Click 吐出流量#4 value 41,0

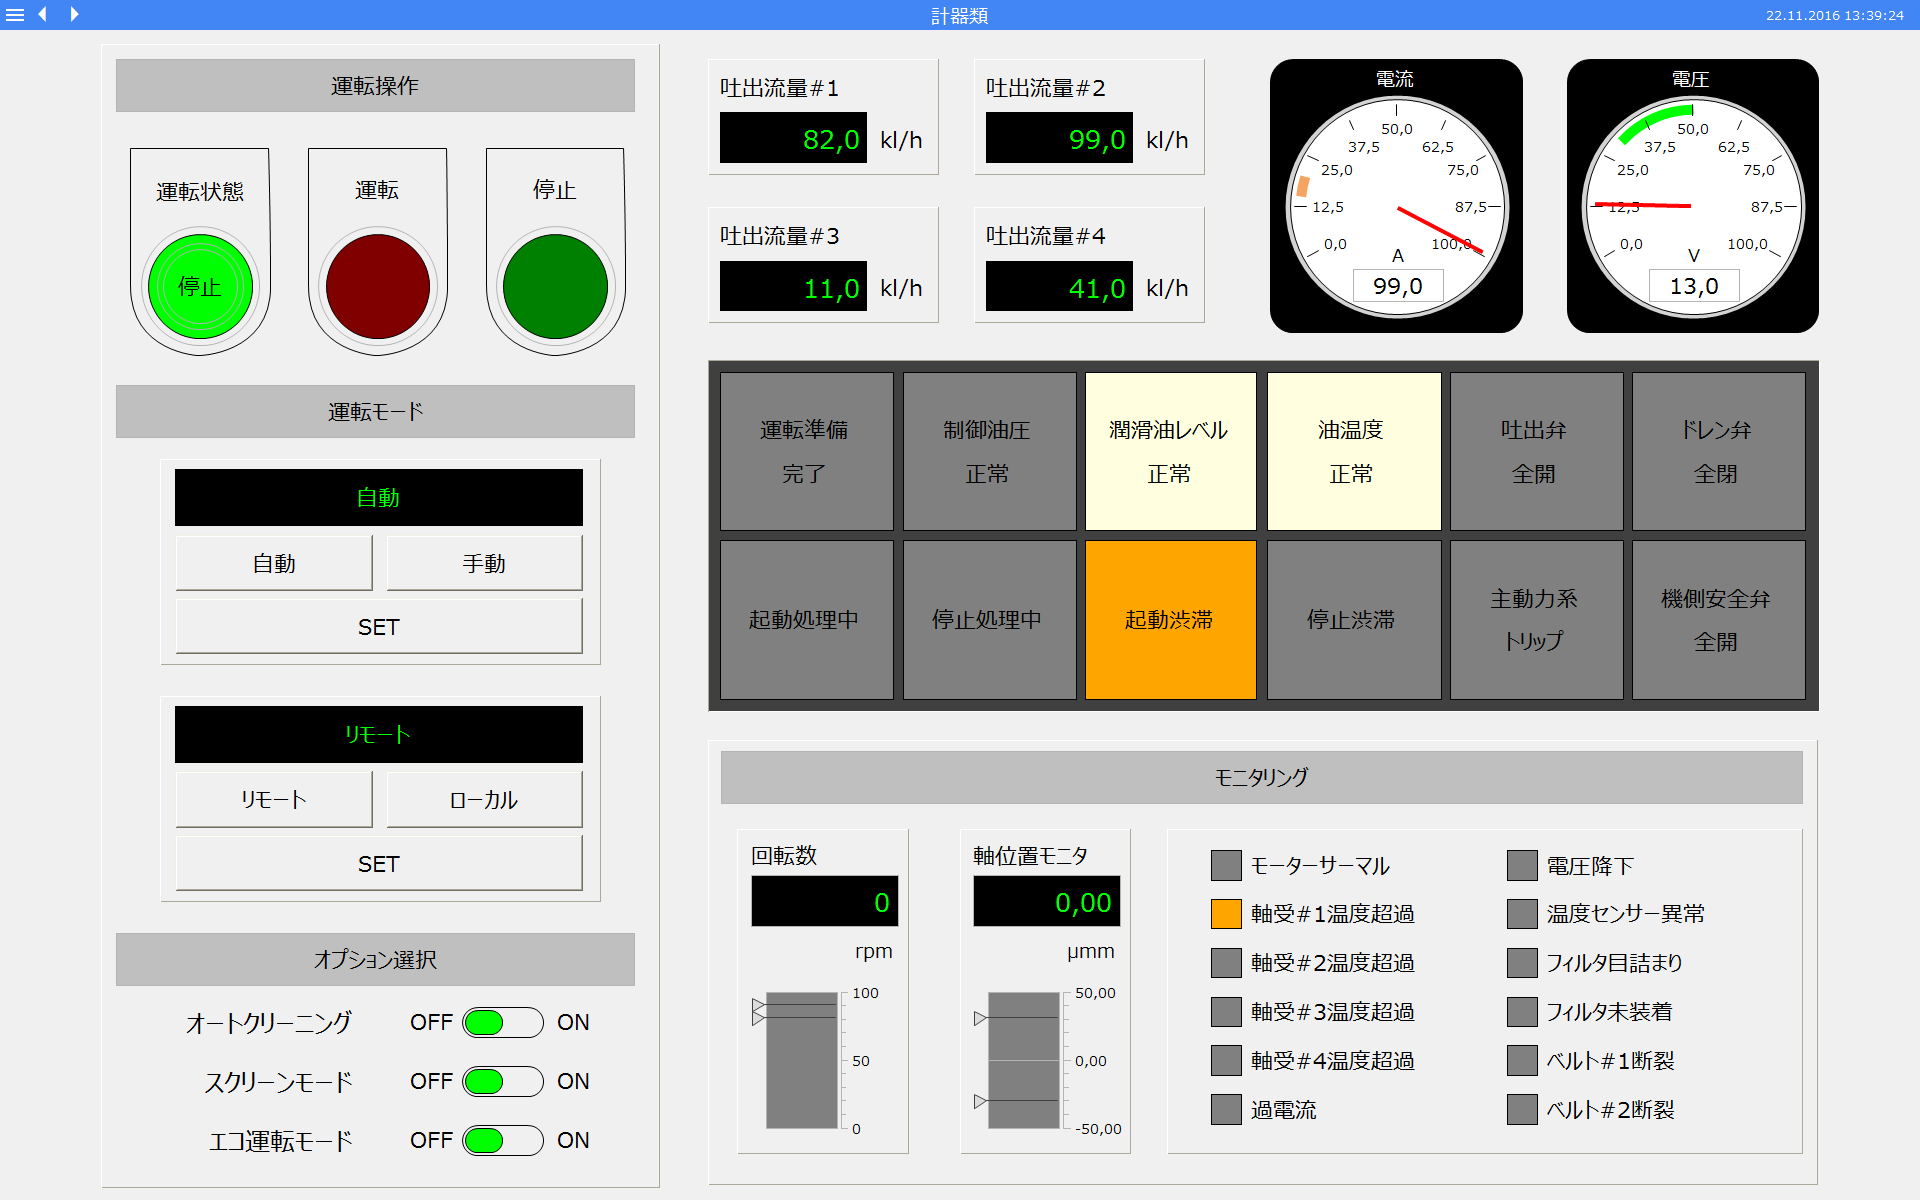click(1059, 287)
